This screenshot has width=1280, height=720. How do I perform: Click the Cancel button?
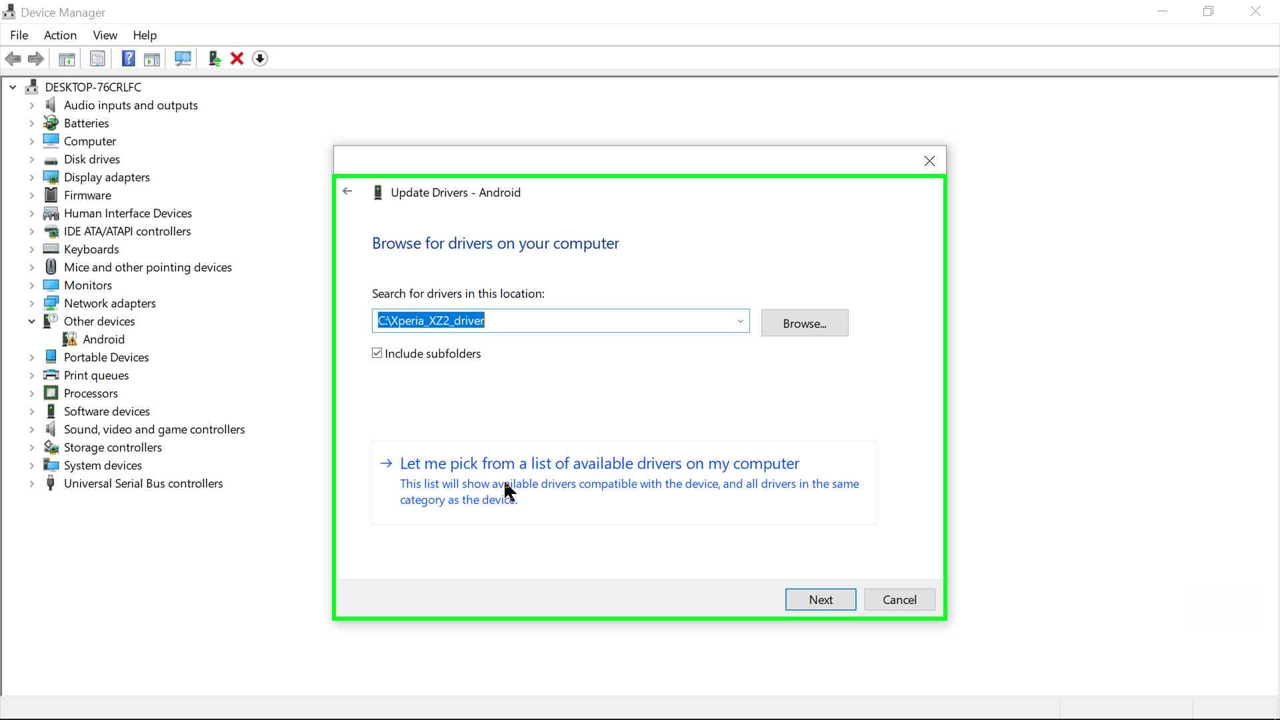point(900,600)
